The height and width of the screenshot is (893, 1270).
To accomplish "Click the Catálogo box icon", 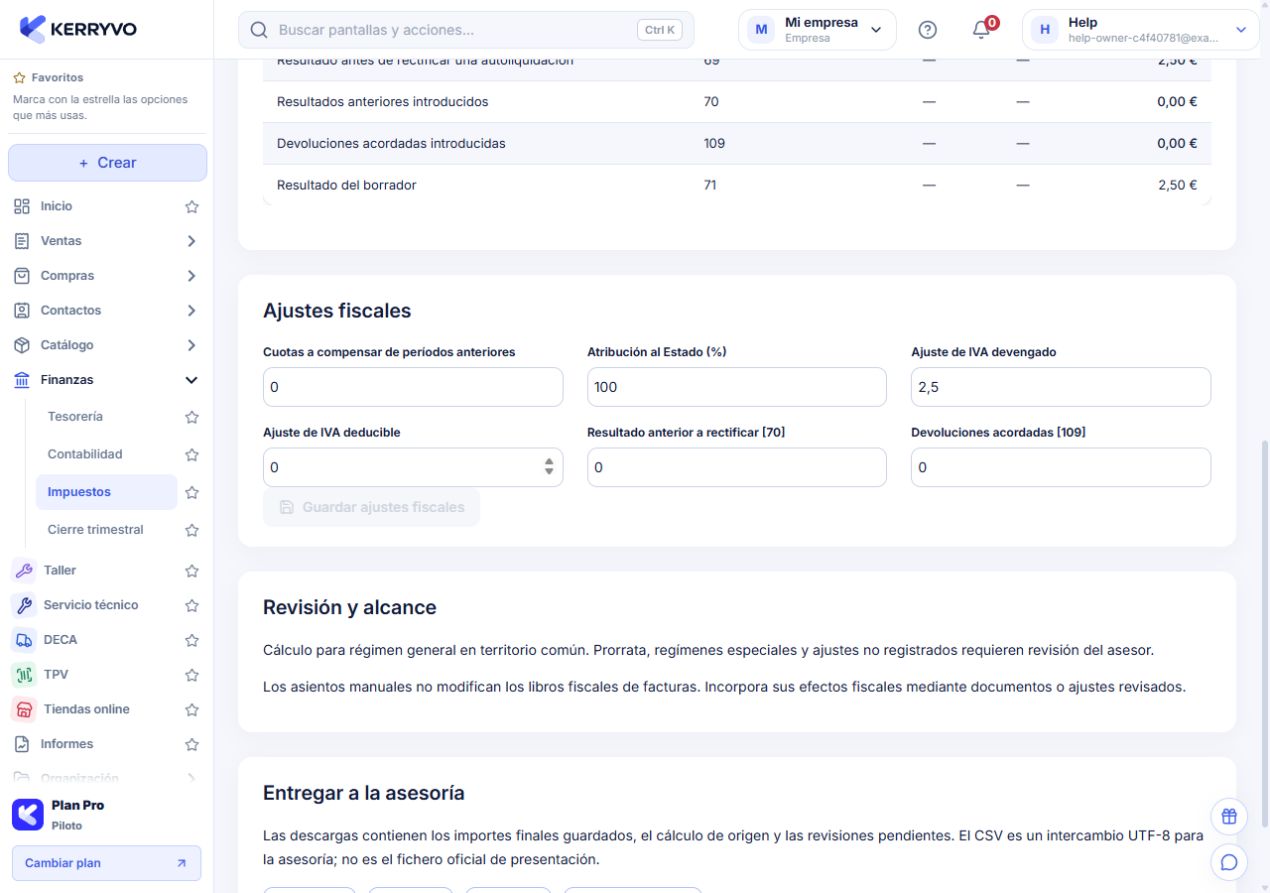I will click(21, 345).
